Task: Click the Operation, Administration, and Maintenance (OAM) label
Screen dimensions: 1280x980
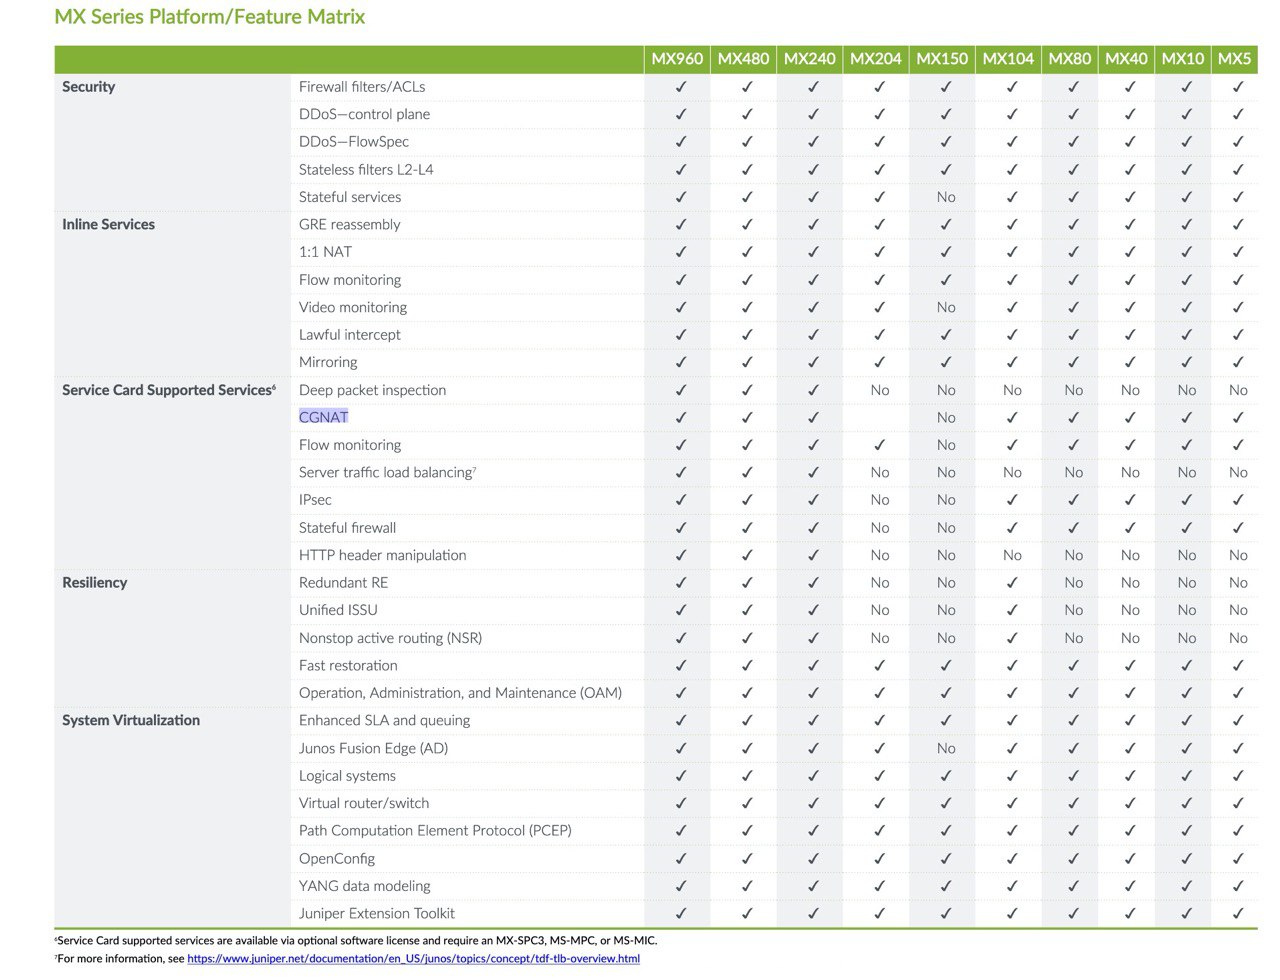Action: click(460, 693)
